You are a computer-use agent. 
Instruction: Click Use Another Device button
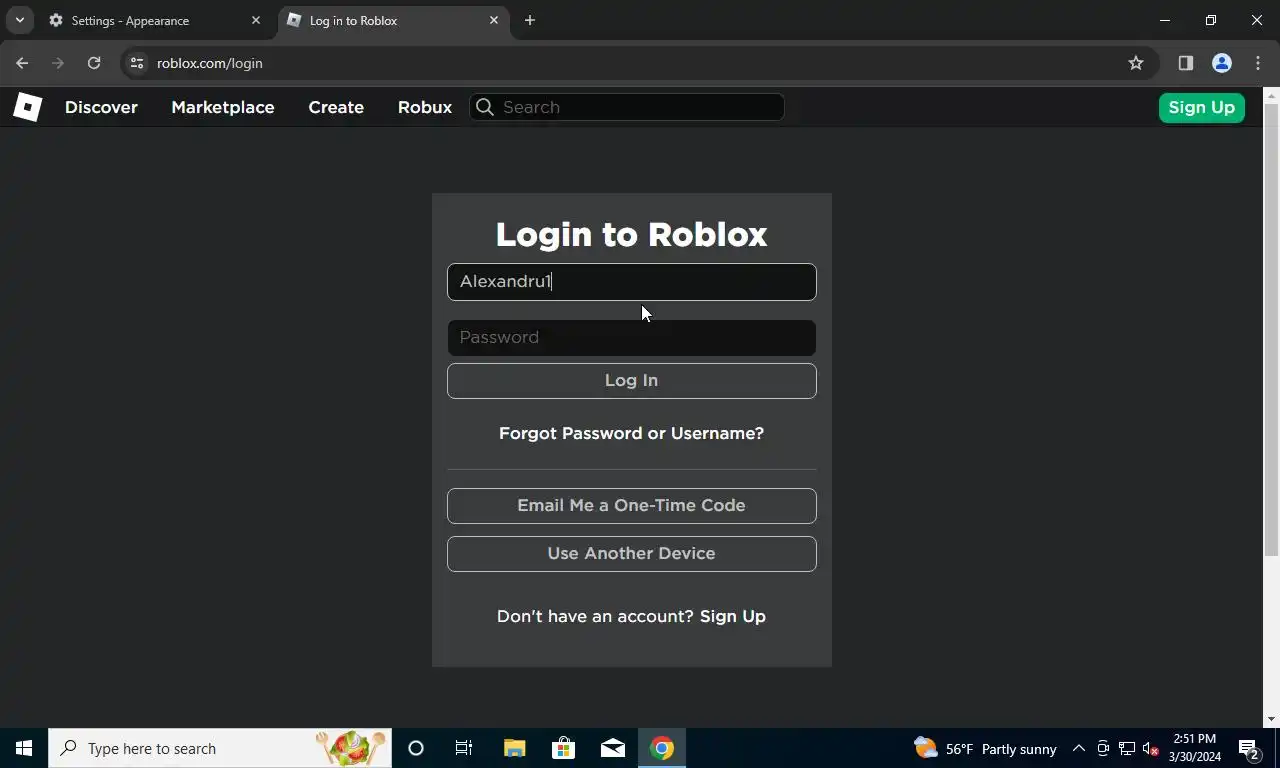[632, 554]
